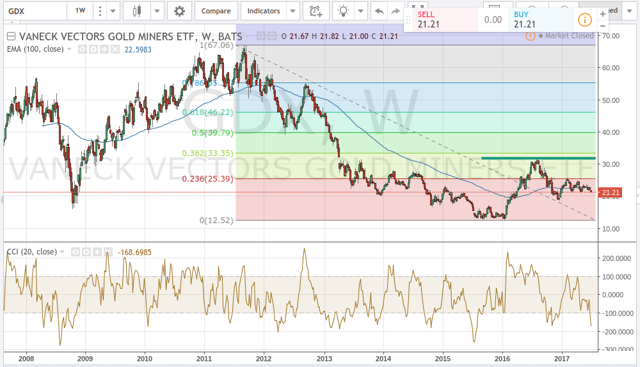Click the EMA value 22.5983

click(138, 50)
